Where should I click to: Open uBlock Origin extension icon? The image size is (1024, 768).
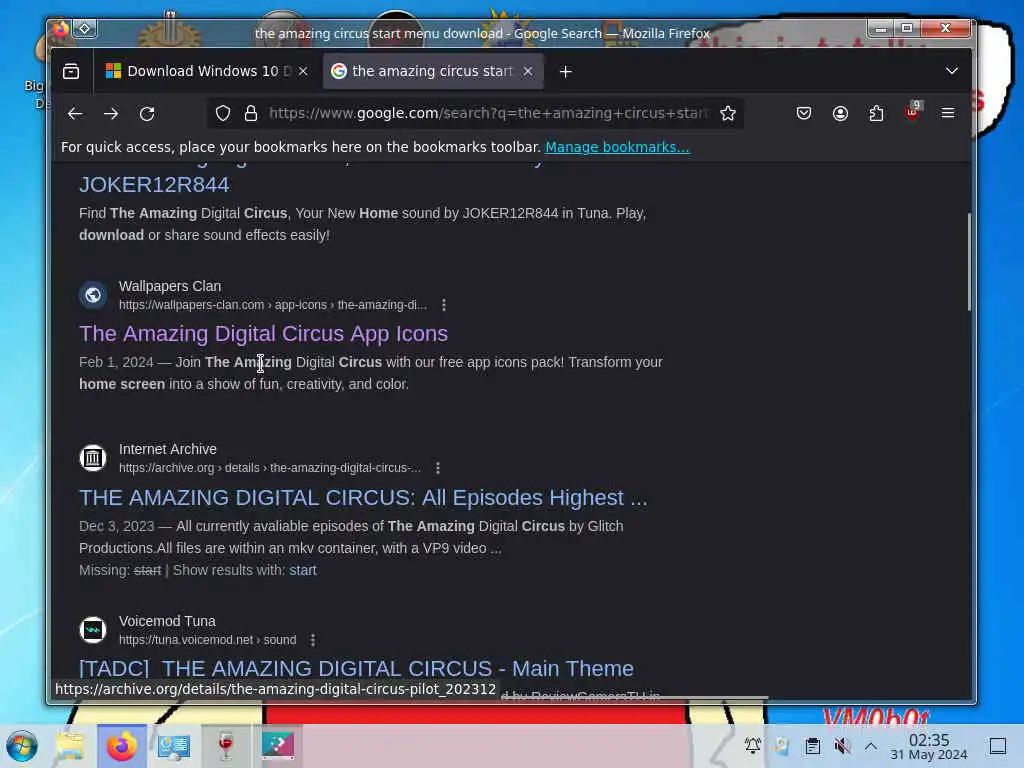912,112
